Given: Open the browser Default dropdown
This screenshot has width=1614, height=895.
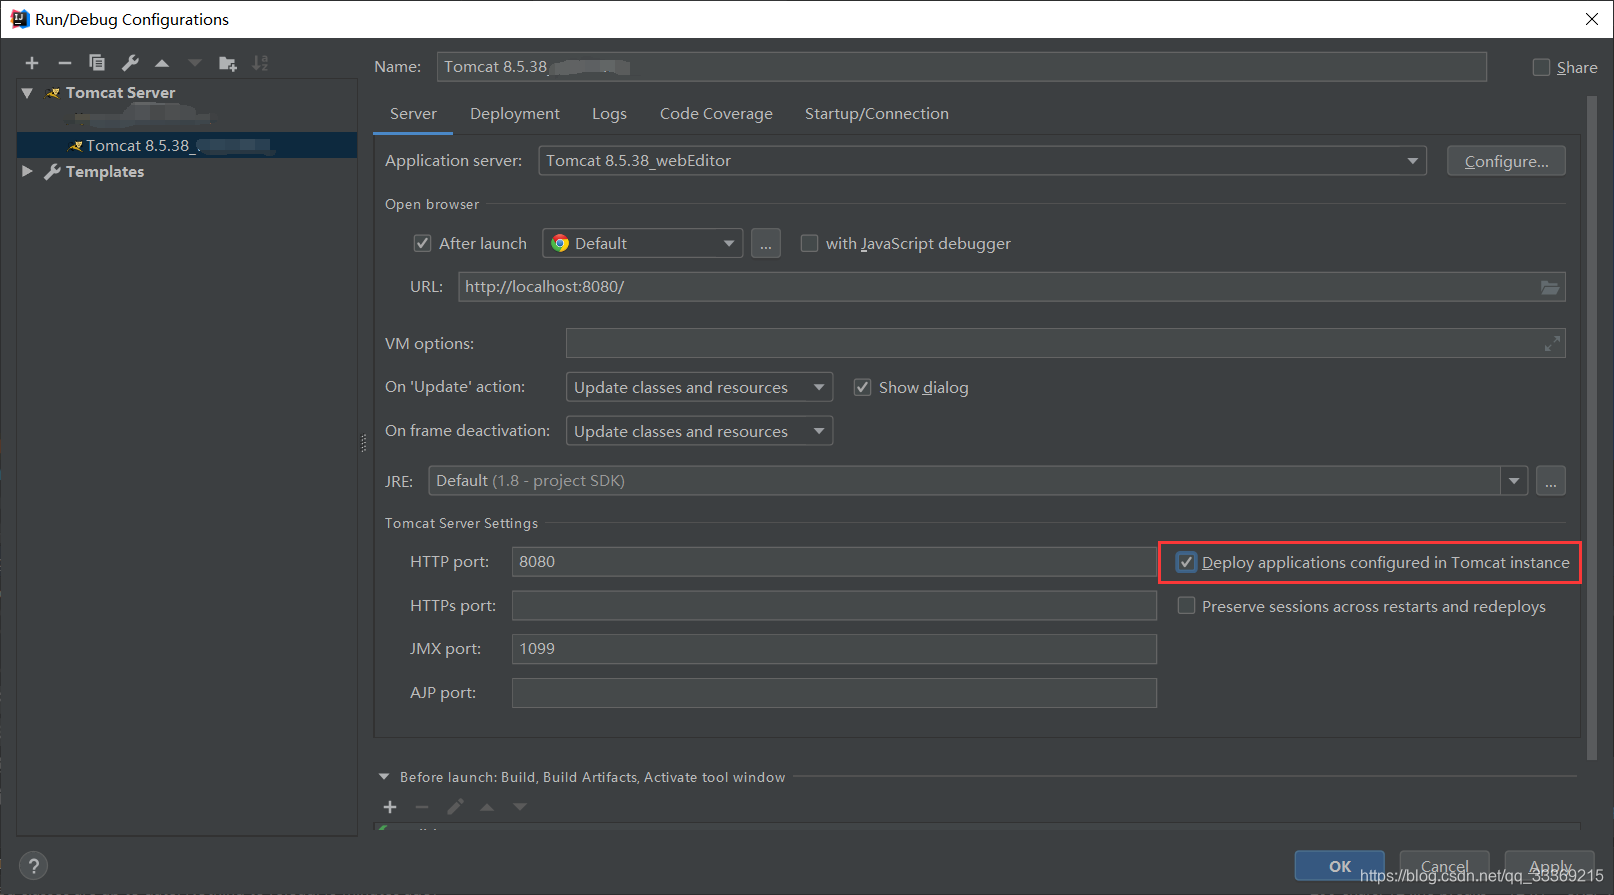Looking at the screenshot, I should pos(643,243).
